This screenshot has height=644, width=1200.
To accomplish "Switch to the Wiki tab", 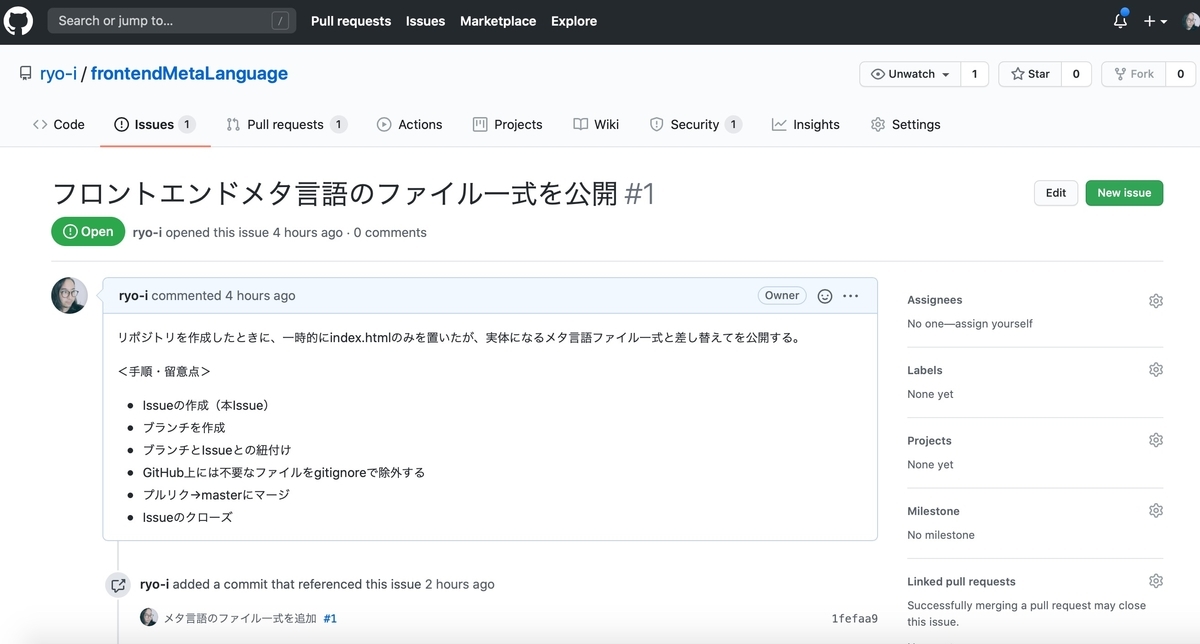I will pyautogui.click(x=596, y=125).
